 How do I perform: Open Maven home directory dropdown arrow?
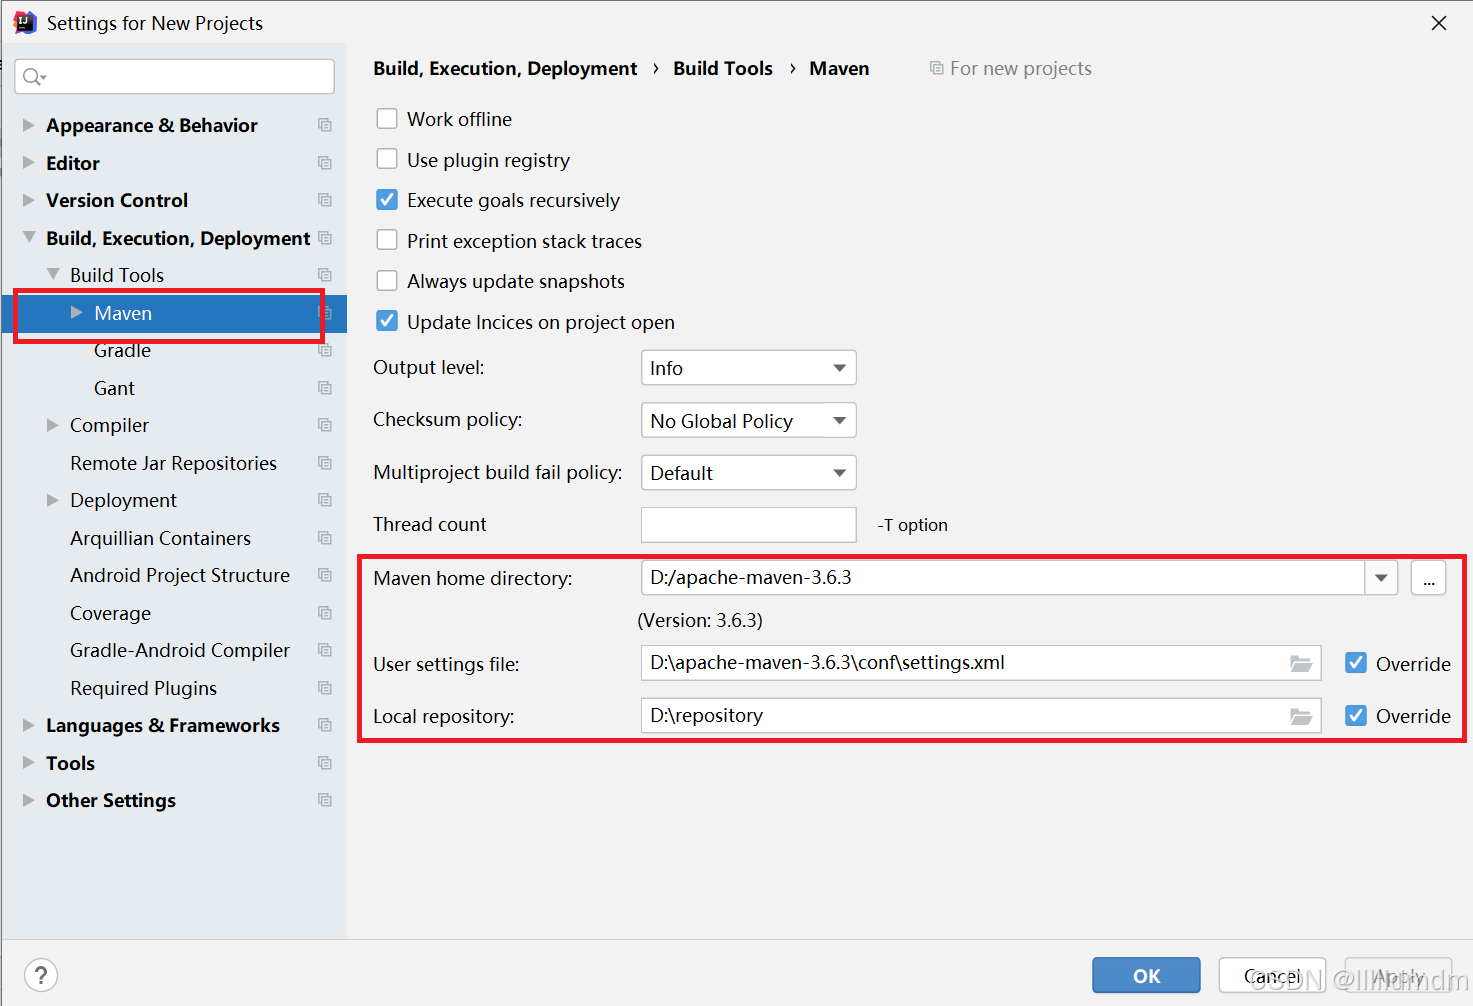click(1381, 578)
